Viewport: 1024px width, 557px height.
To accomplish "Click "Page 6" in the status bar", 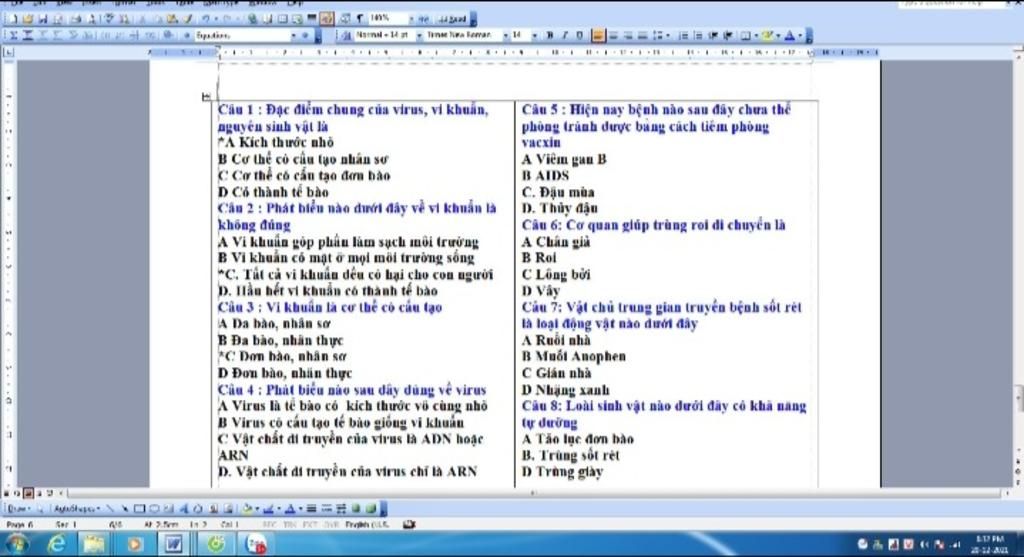I will 20,525.
